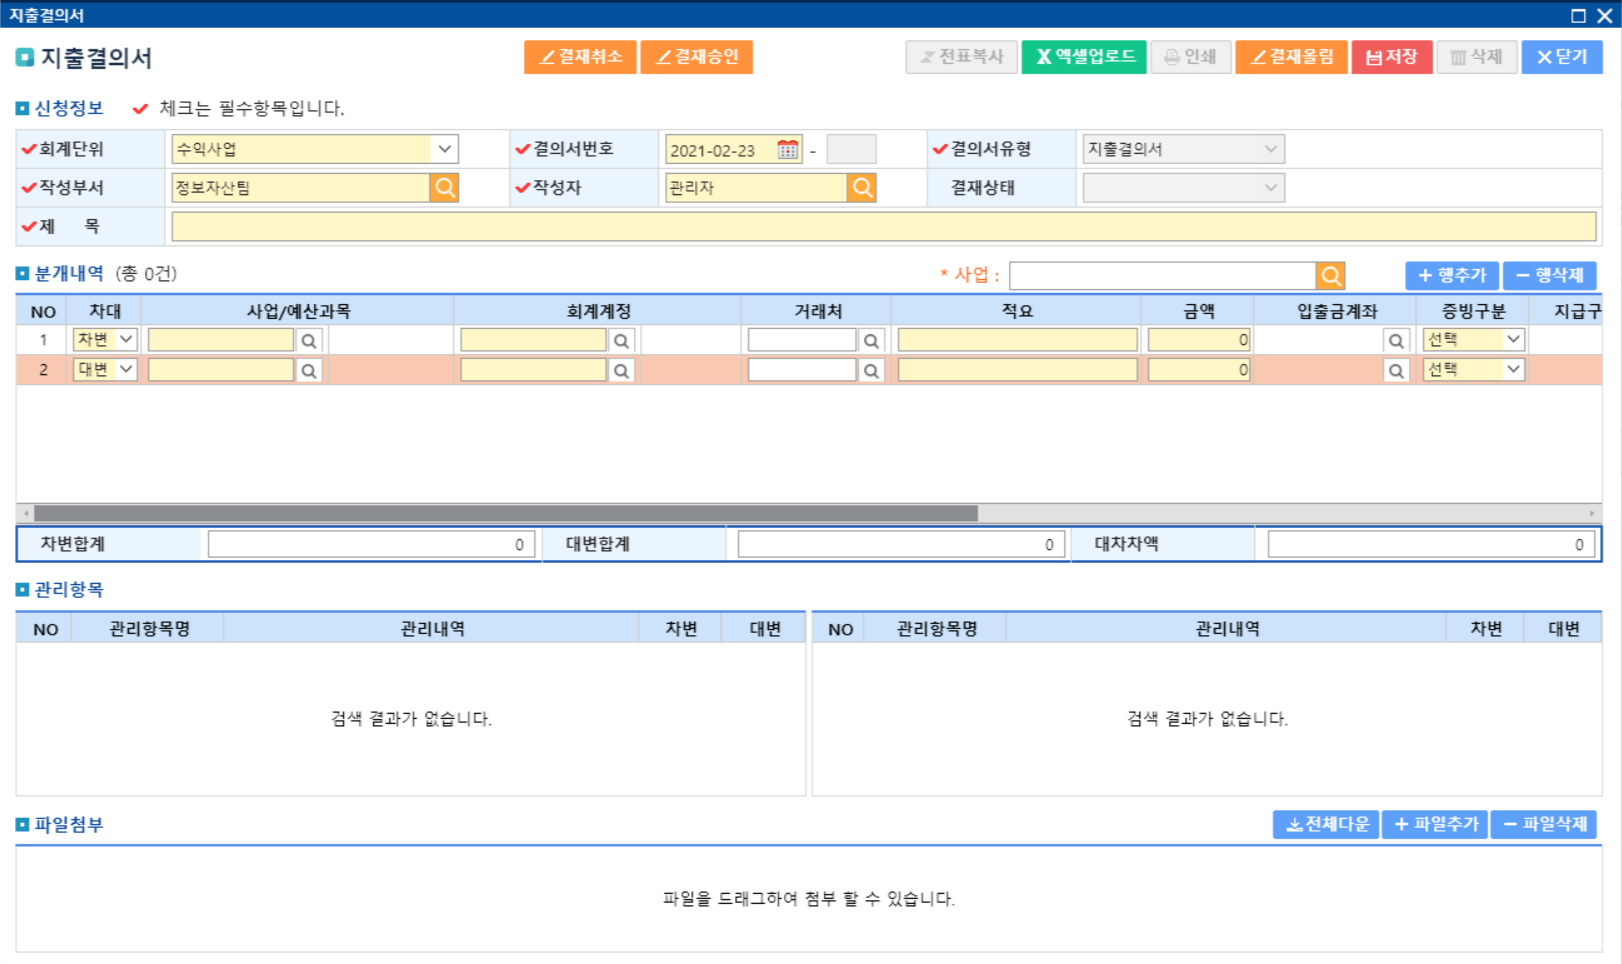
Task: Open row 2 대변 dropdown
Action: click(105, 370)
